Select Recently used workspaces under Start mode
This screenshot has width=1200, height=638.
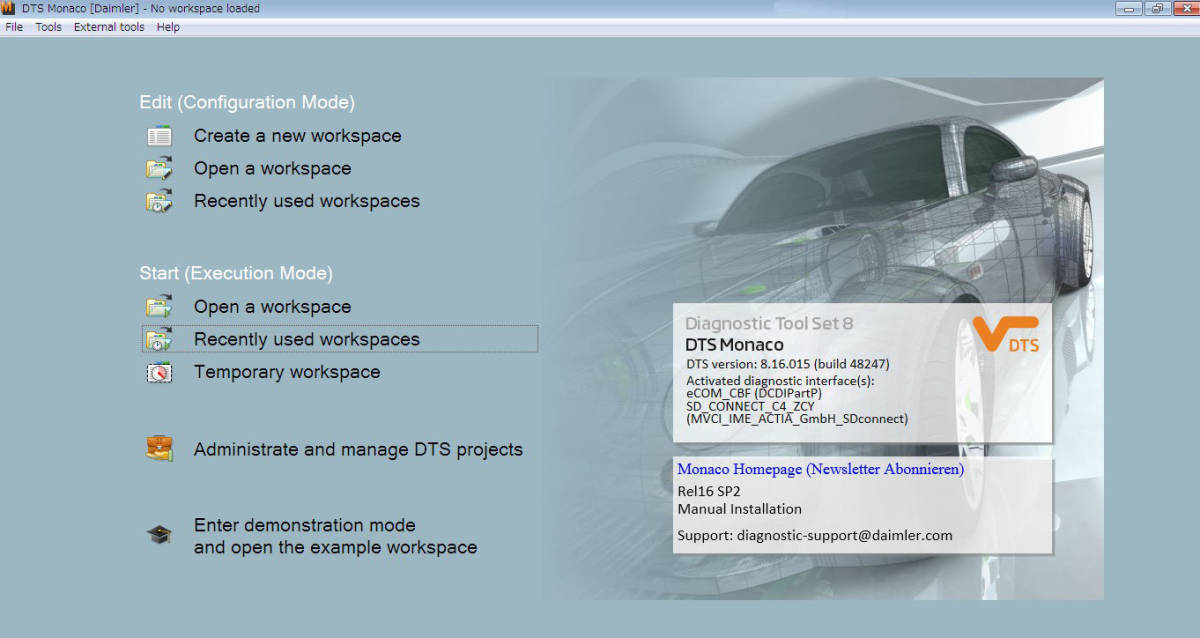pyautogui.click(x=306, y=339)
